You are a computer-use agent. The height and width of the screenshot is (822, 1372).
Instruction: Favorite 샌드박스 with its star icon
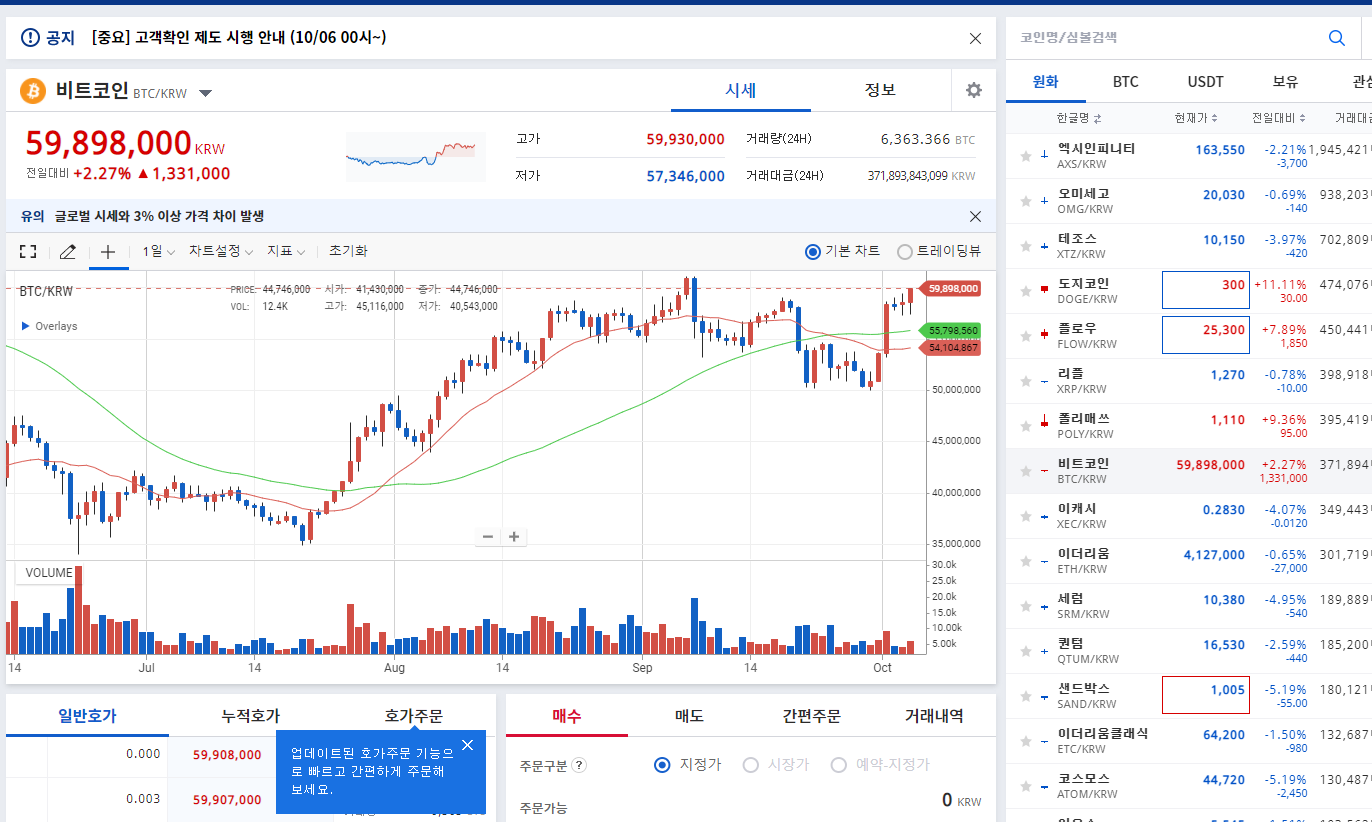point(1025,696)
